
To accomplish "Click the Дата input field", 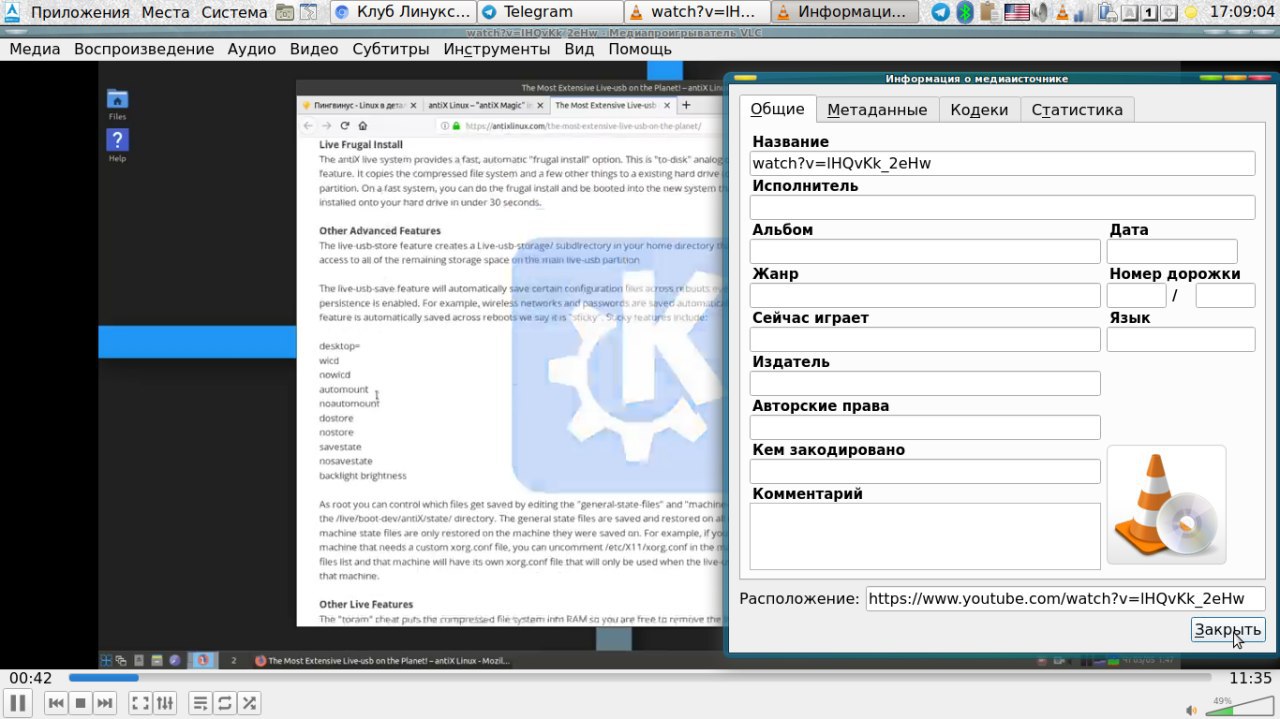I will coord(1172,251).
